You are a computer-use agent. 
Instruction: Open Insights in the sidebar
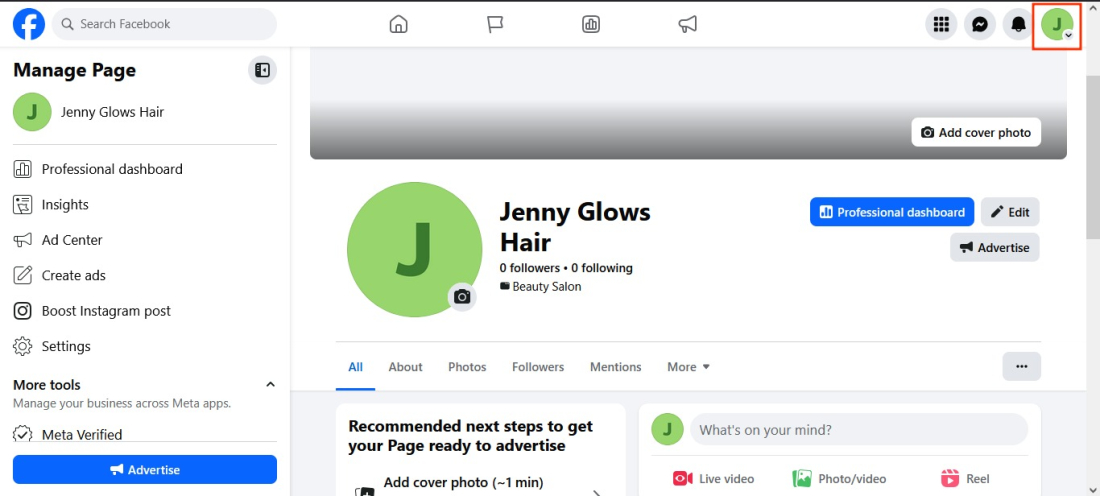[65, 205]
